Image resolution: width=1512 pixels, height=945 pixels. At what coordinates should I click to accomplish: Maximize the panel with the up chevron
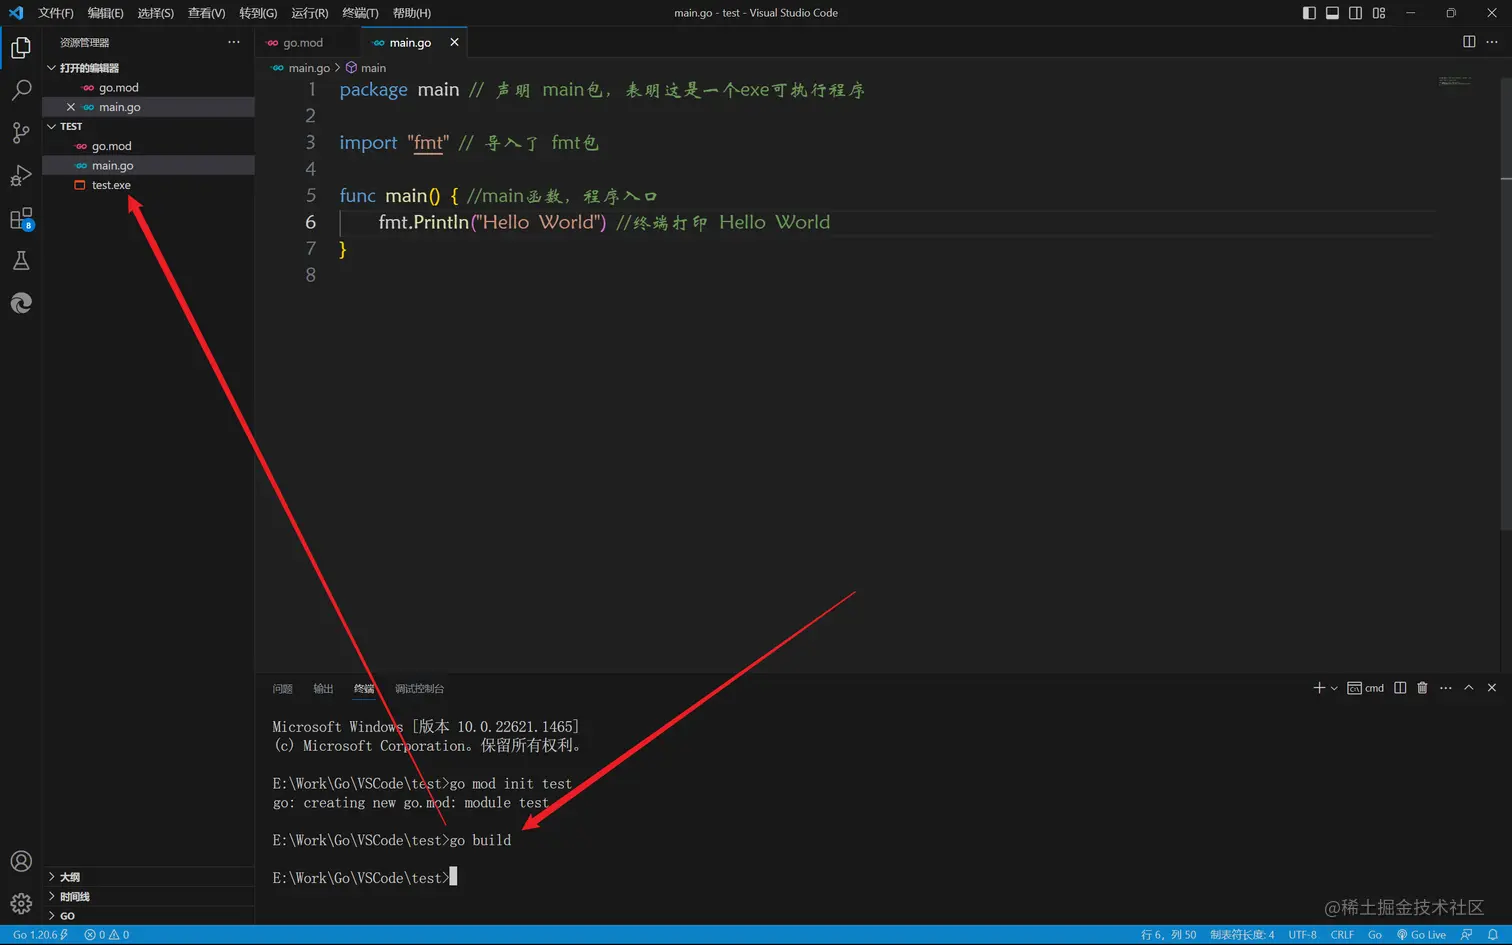1469,688
